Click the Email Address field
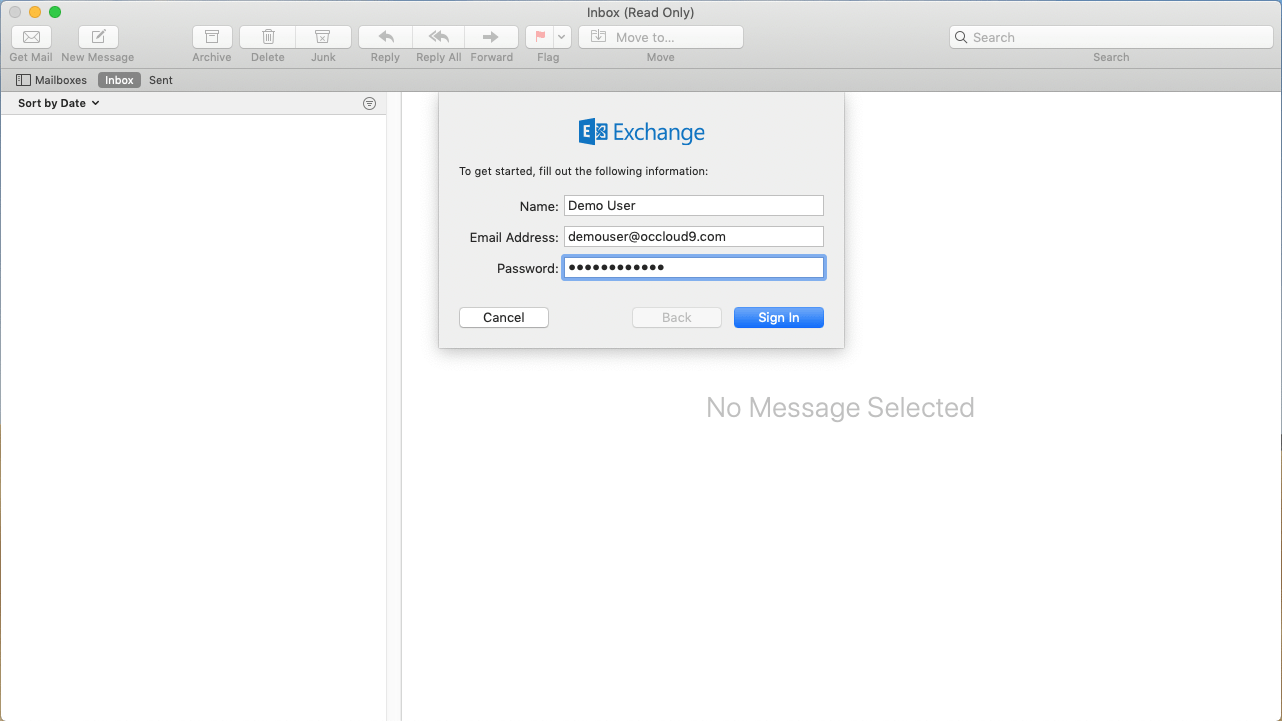 (694, 236)
